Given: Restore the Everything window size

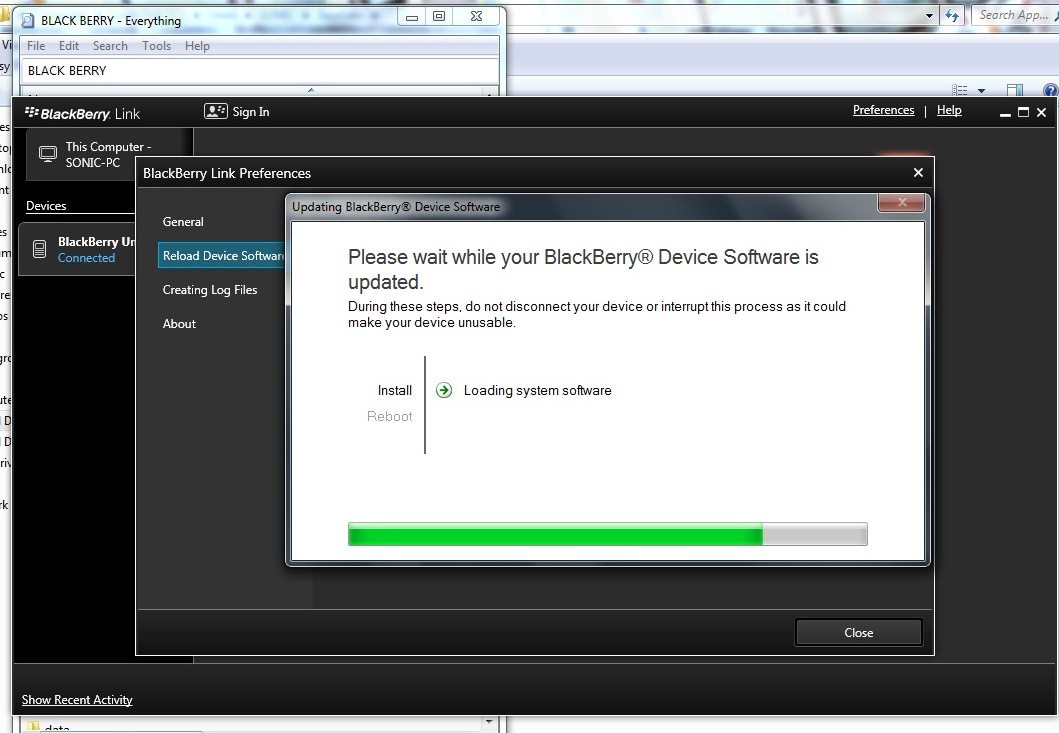Looking at the screenshot, I should [x=439, y=16].
